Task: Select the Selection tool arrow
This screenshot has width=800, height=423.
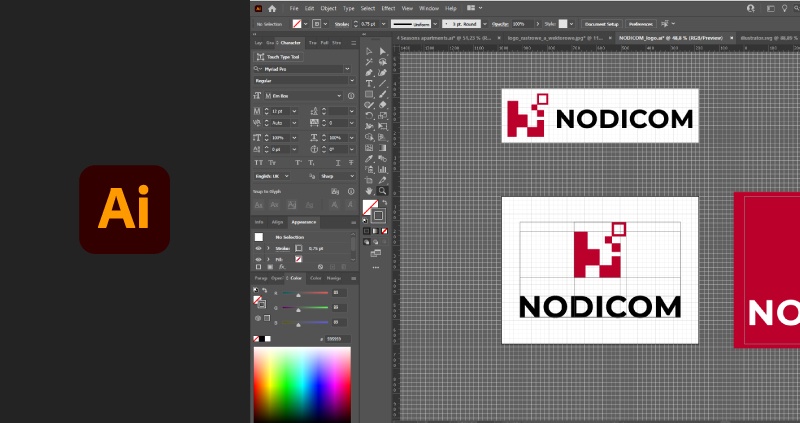Action: (x=369, y=51)
